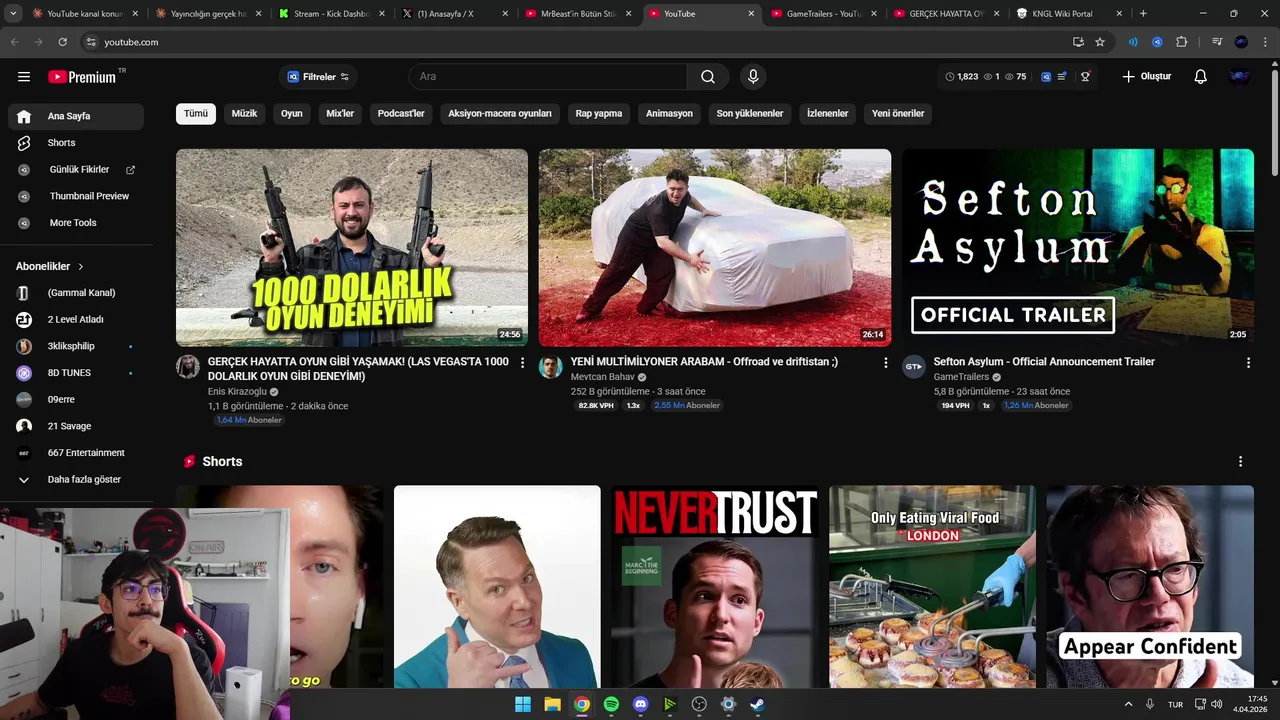
Task: Open options for Mevtcan Bahav video
Action: click(x=885, y=363)
